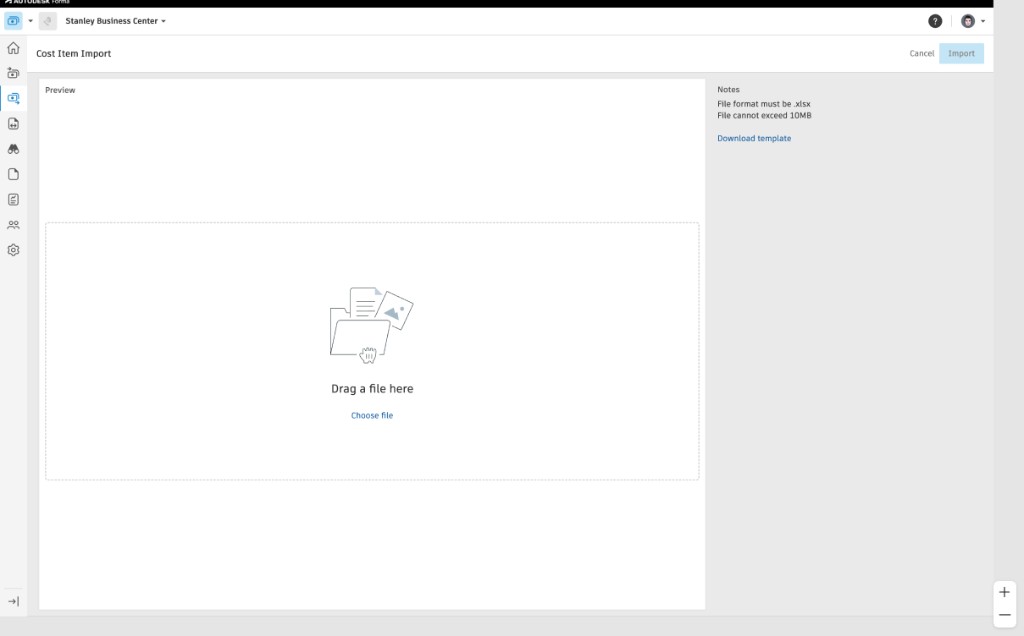Viewport: 1024px width, 636px height.
Task: Click 'File cannot exceed 10MB' note
Action: click(764, 116)
